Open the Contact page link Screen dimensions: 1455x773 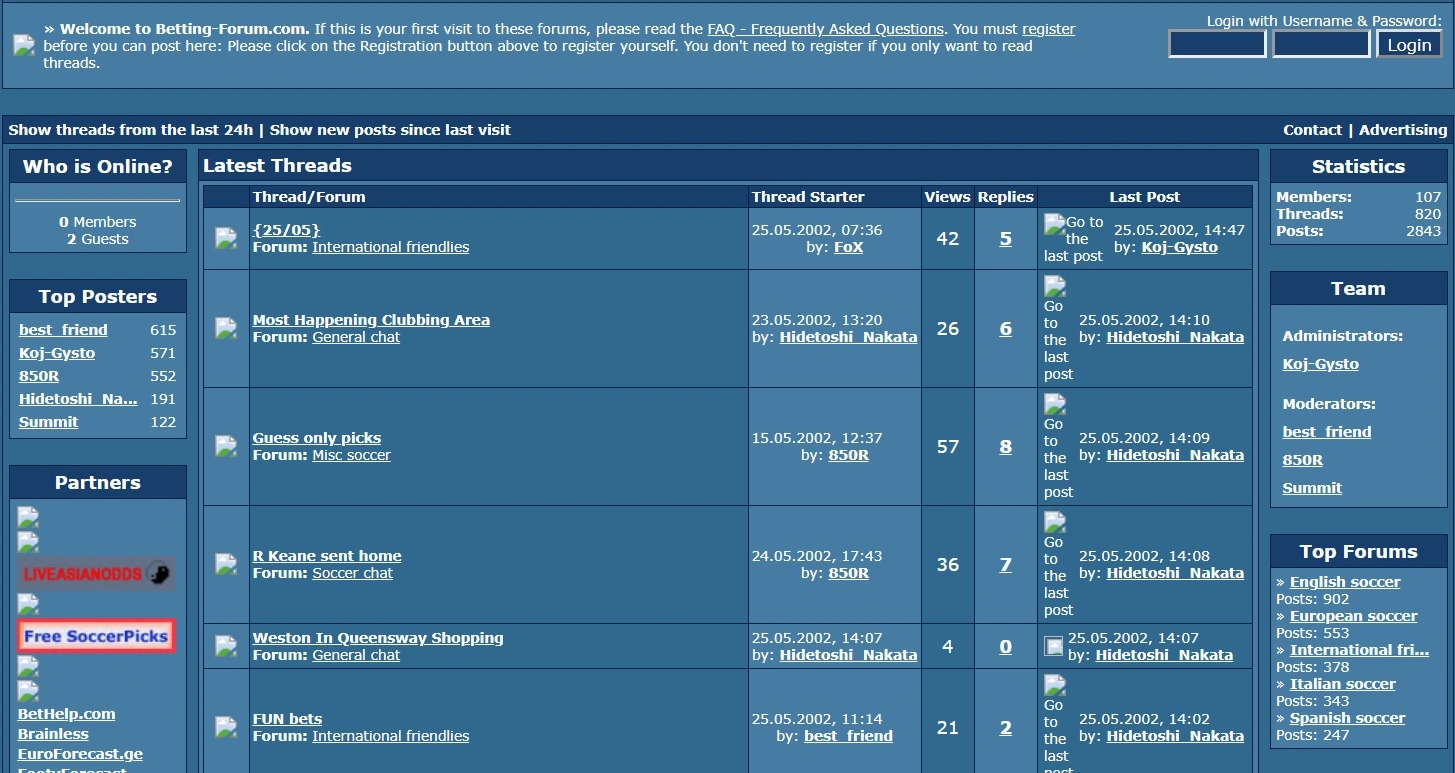point(1312,130)
